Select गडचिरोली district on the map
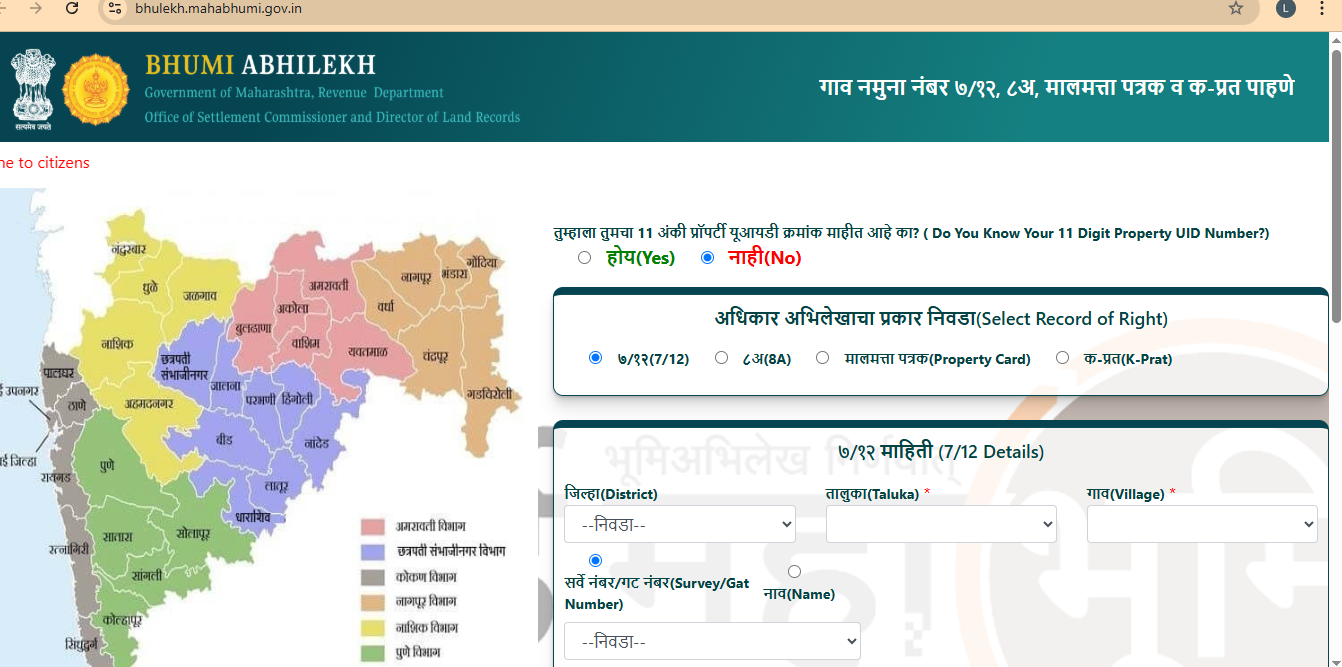1342x667 pixels. (x=489, y=393)
